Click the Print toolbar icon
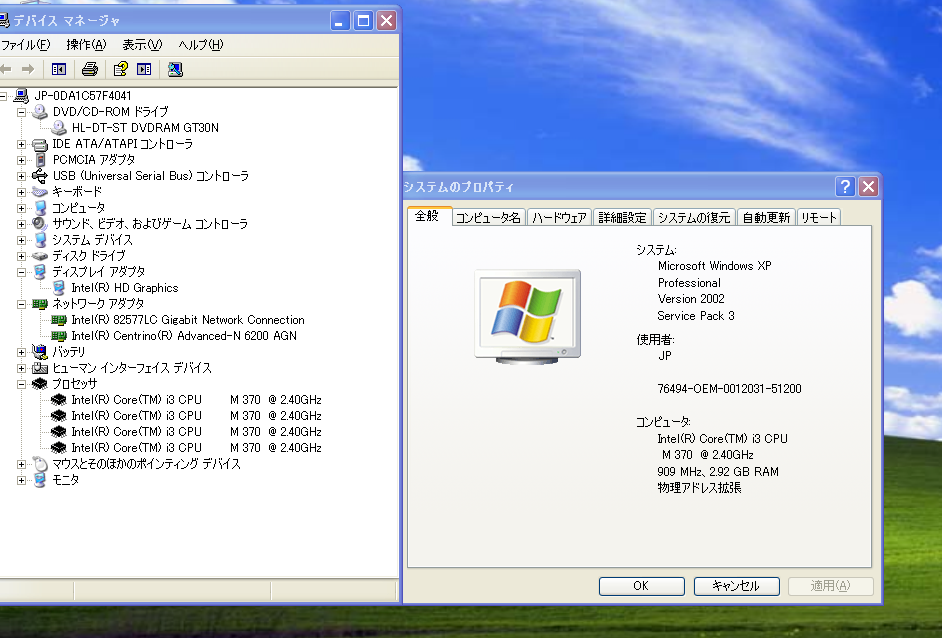This screenshot has height=638, width=942. coord(90,70)
